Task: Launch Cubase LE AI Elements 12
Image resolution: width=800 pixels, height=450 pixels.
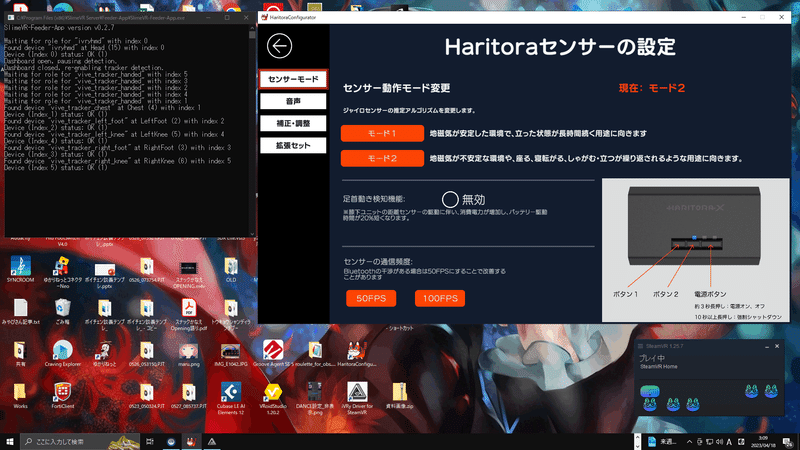Action: [x=231, y=398]
